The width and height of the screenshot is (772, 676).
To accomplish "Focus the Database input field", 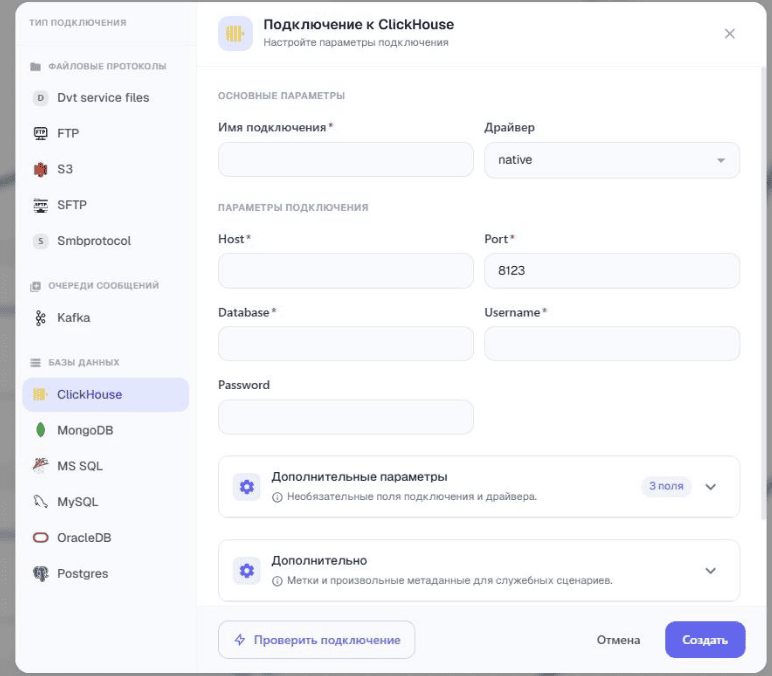I will coord(346,344).
